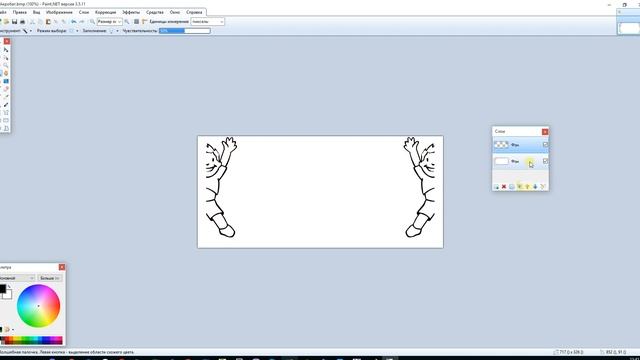Pick a hue on the color wheel
The height and width of the screenshot is (360, 640).
tap(38, 306)
